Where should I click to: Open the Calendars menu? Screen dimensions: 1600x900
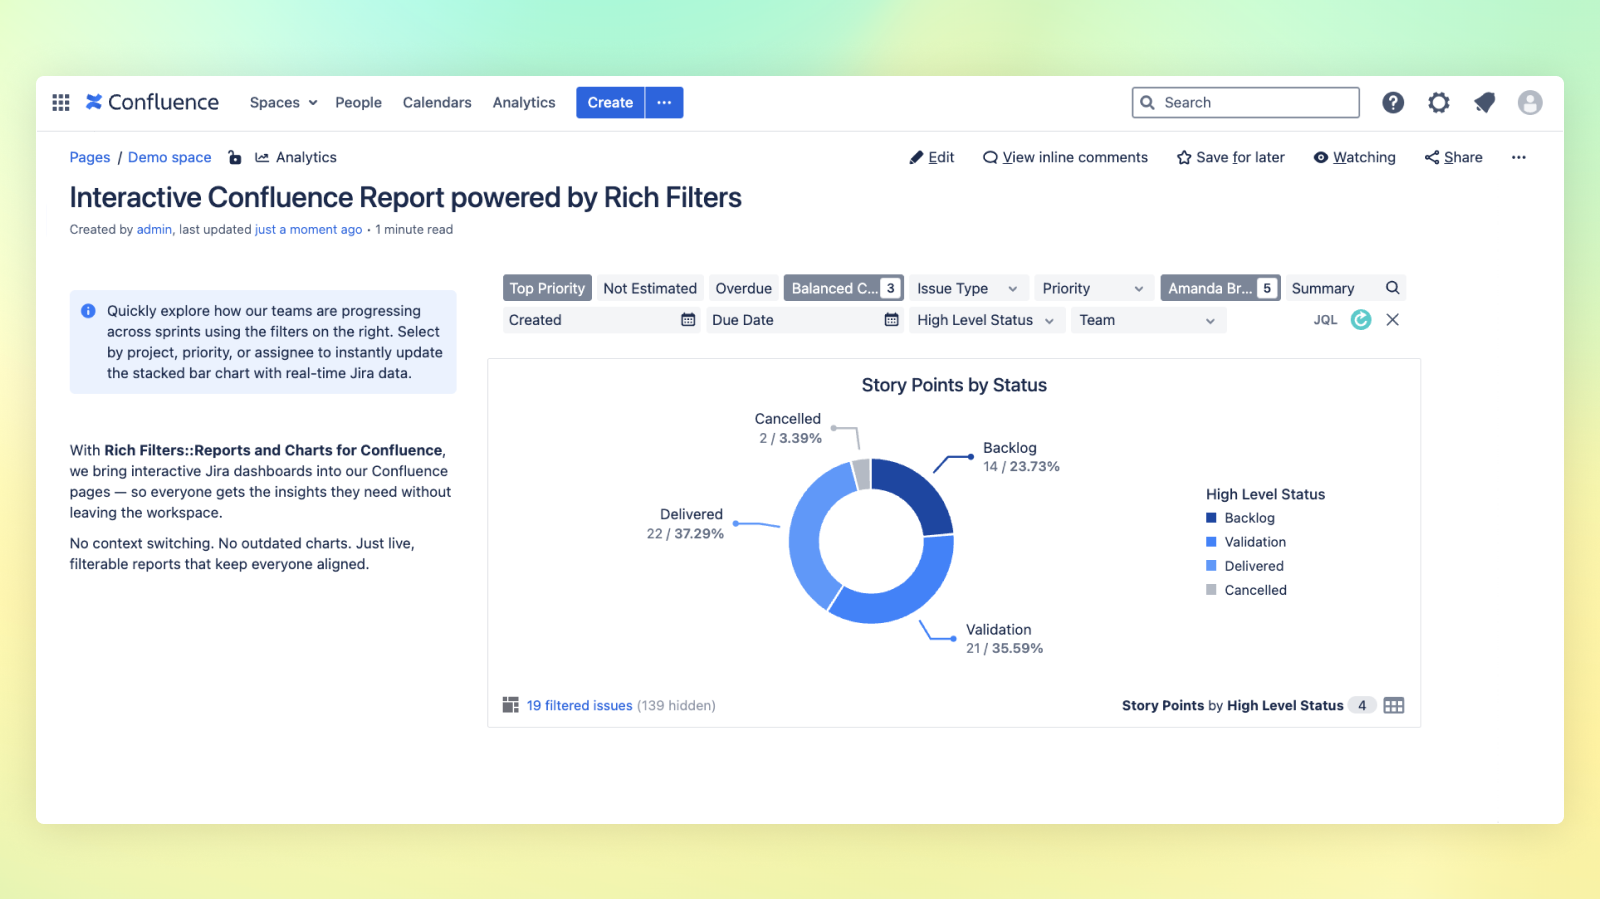click(x=437, y=102)
